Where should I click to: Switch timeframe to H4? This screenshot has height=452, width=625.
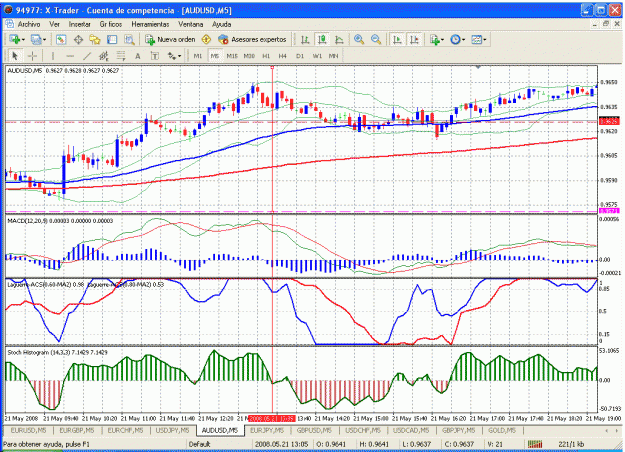pyautogui.click(x=283, y=56)
